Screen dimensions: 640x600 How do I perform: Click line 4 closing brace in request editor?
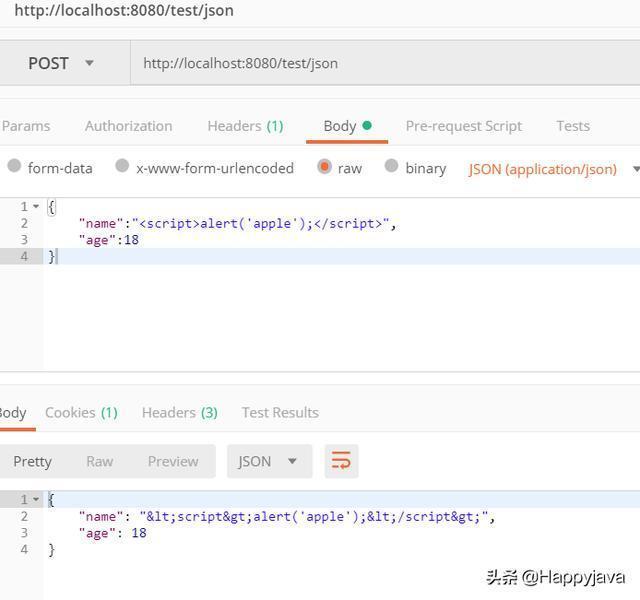[52, 256]
